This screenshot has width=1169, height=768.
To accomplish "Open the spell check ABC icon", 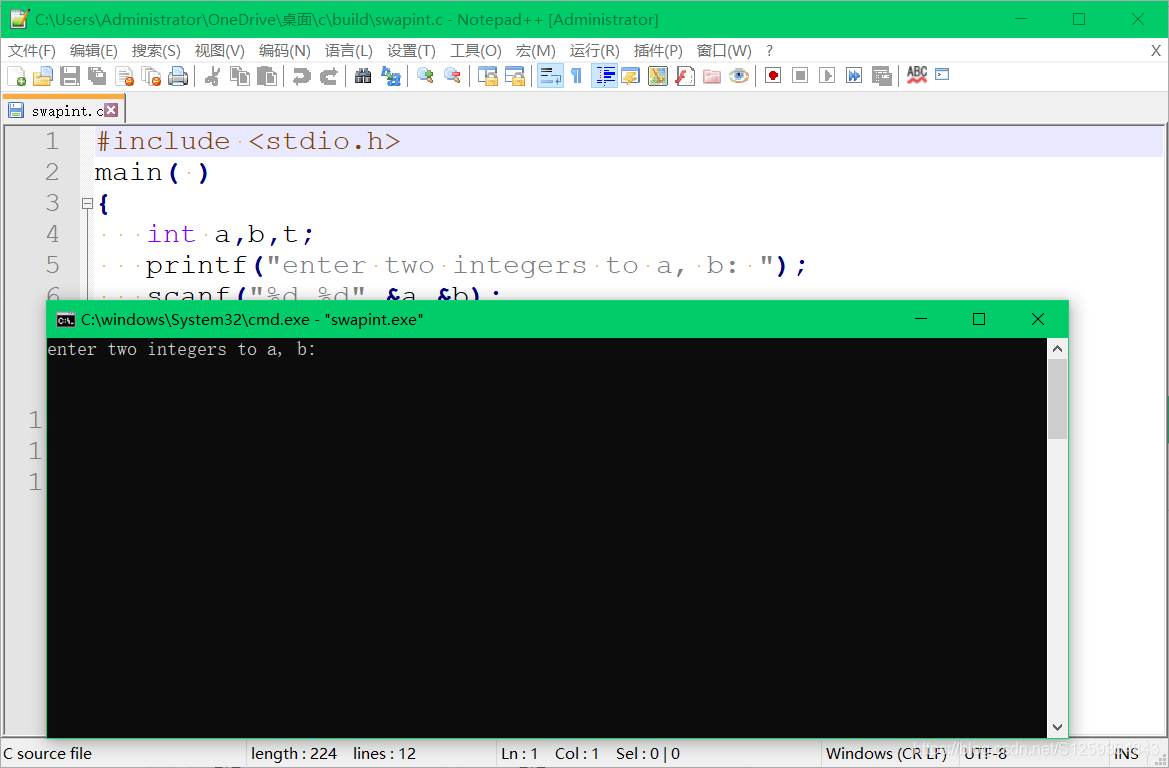I will 917,75.
